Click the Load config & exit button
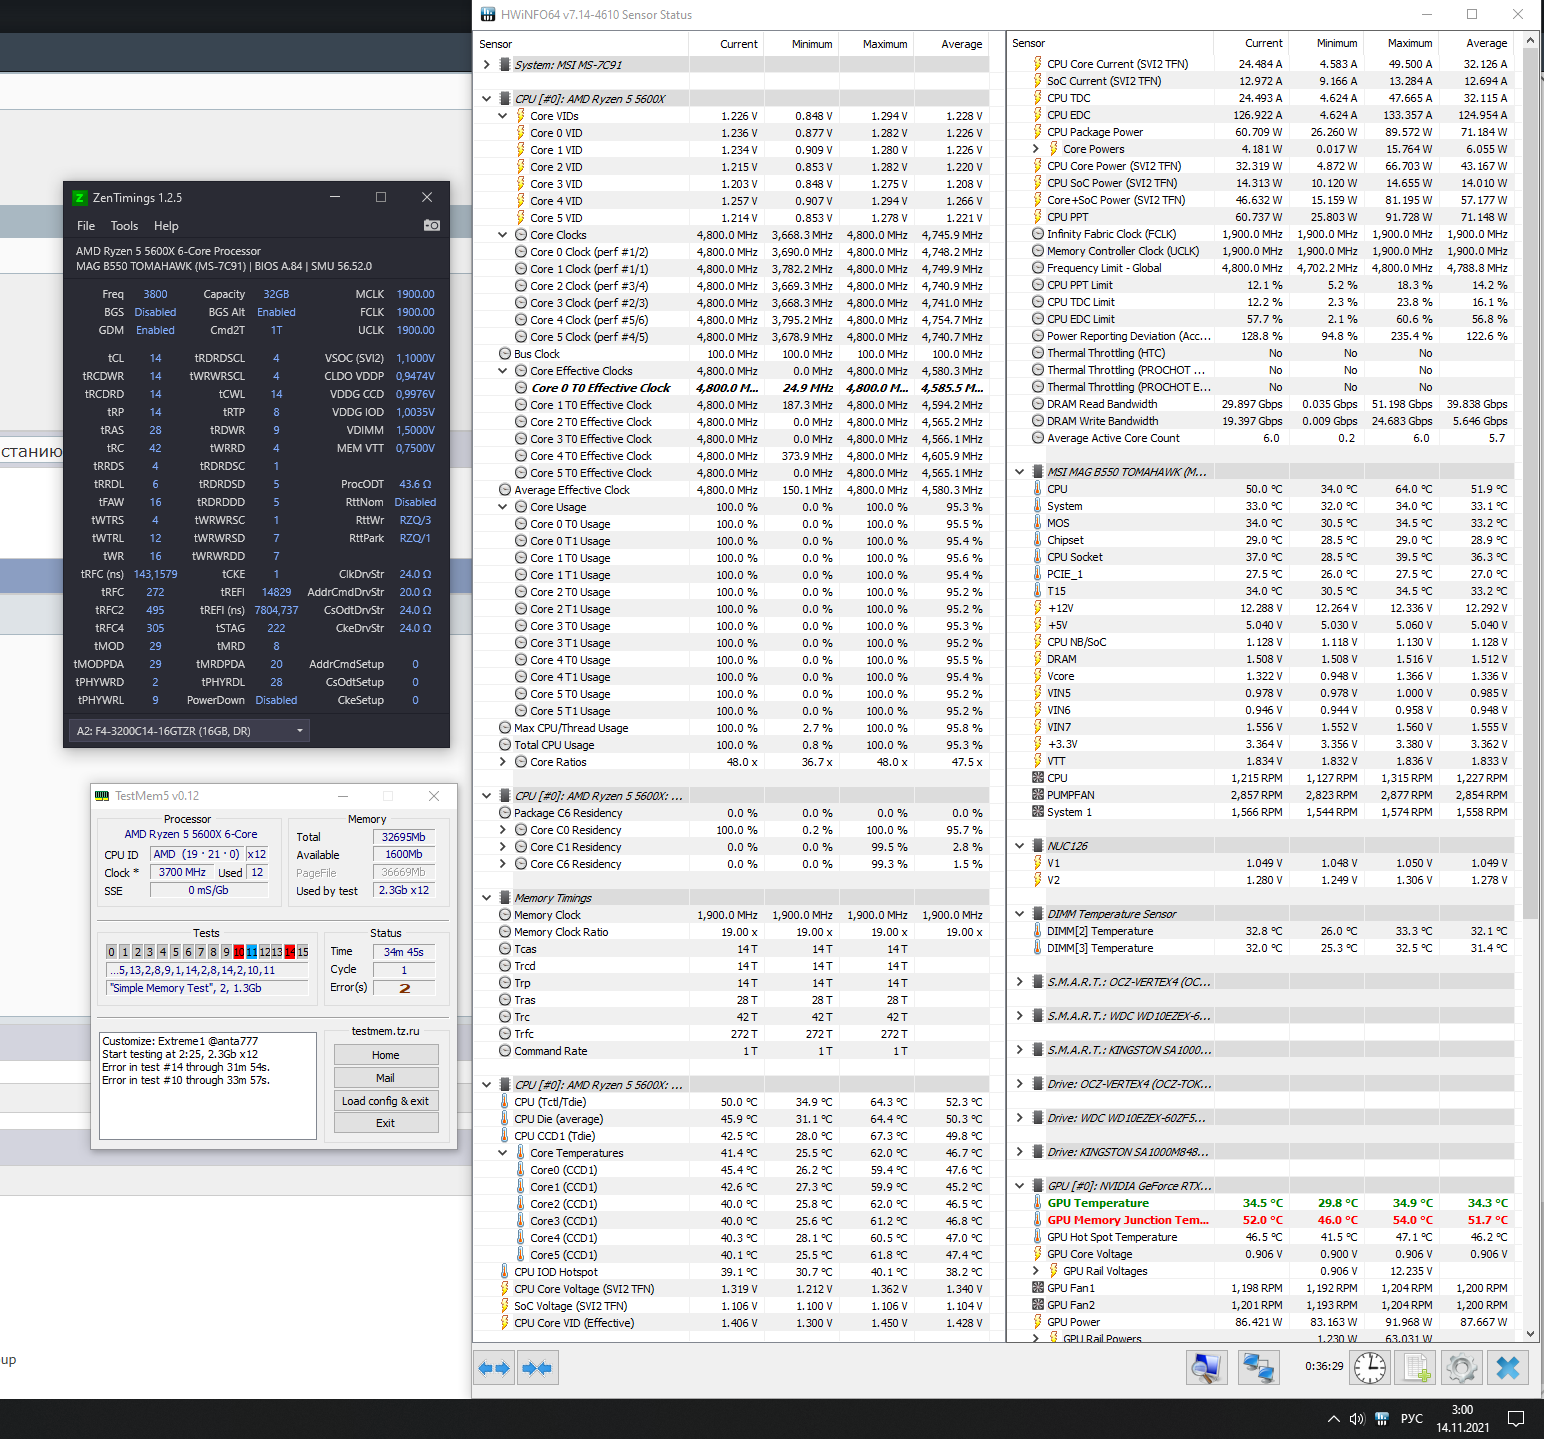This screenshot has width=1544, height=1439. pos(385,1101)
